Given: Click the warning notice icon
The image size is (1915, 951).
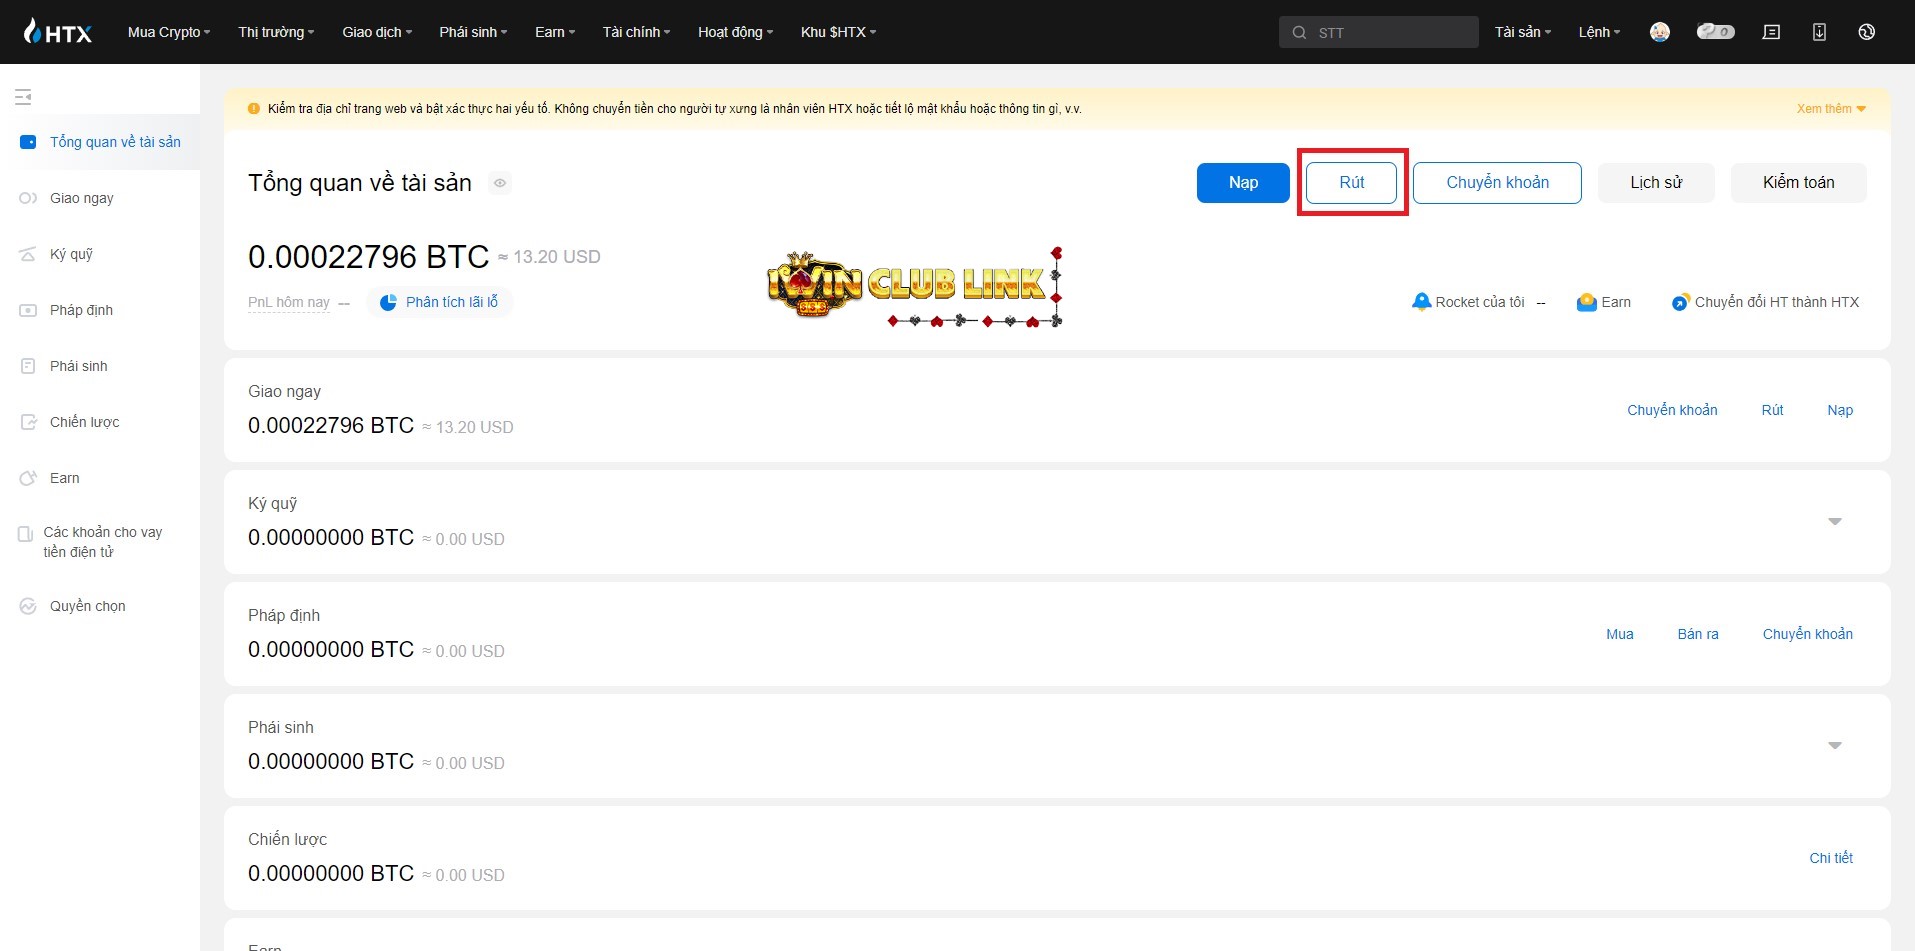Looking at the screenshot, I should tap(253, 109).
